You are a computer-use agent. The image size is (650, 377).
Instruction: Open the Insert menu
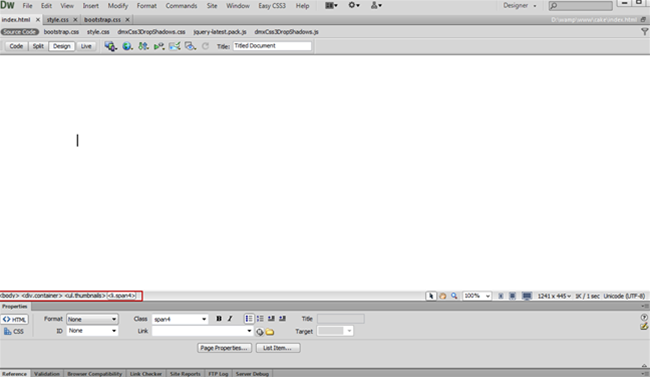(90, 6)
